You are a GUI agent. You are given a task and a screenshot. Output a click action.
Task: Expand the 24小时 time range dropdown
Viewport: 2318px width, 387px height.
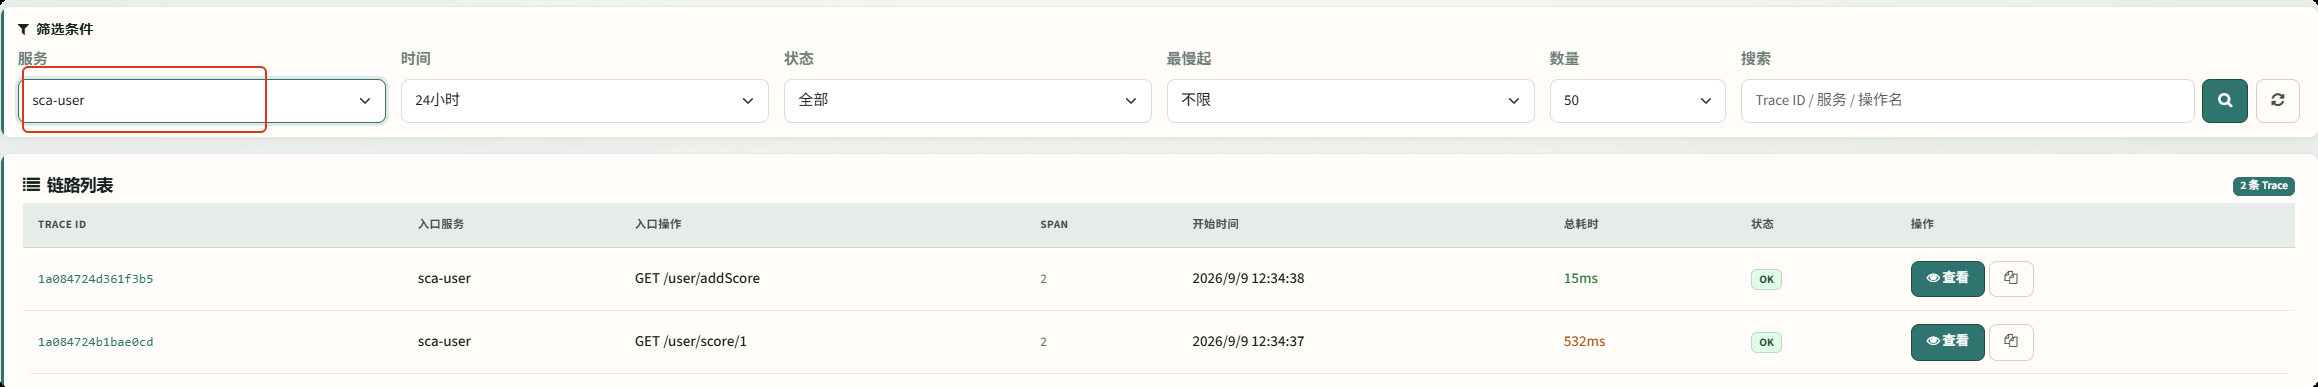[x=584, y=101]
